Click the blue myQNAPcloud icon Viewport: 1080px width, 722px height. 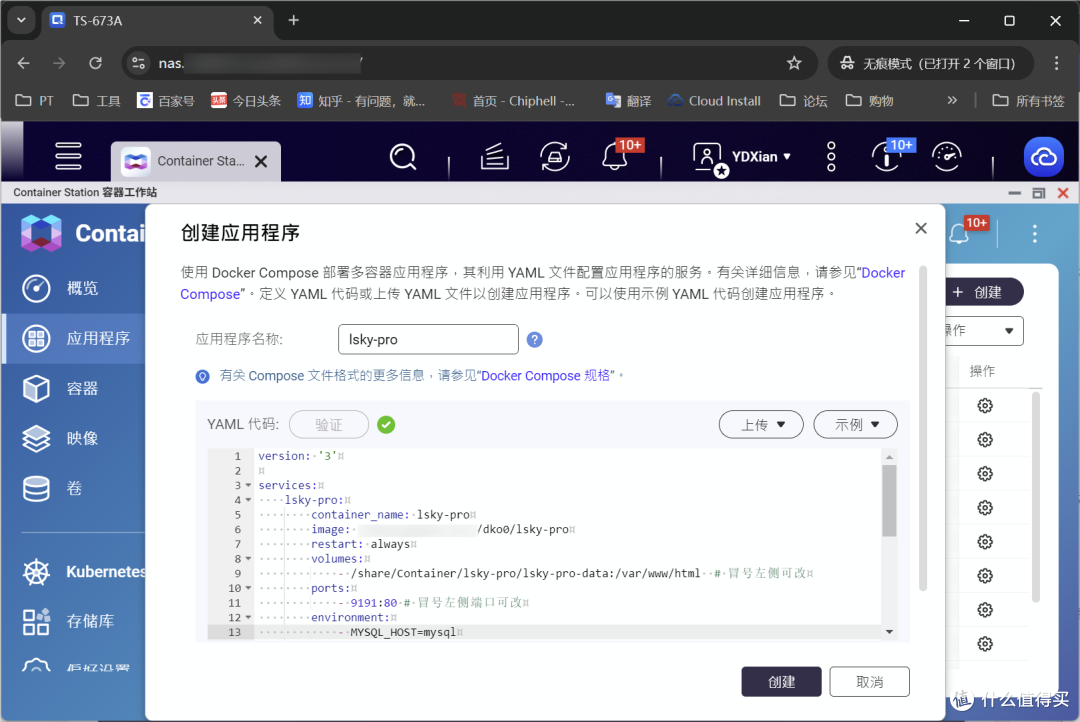click(x=1043, y=157)
